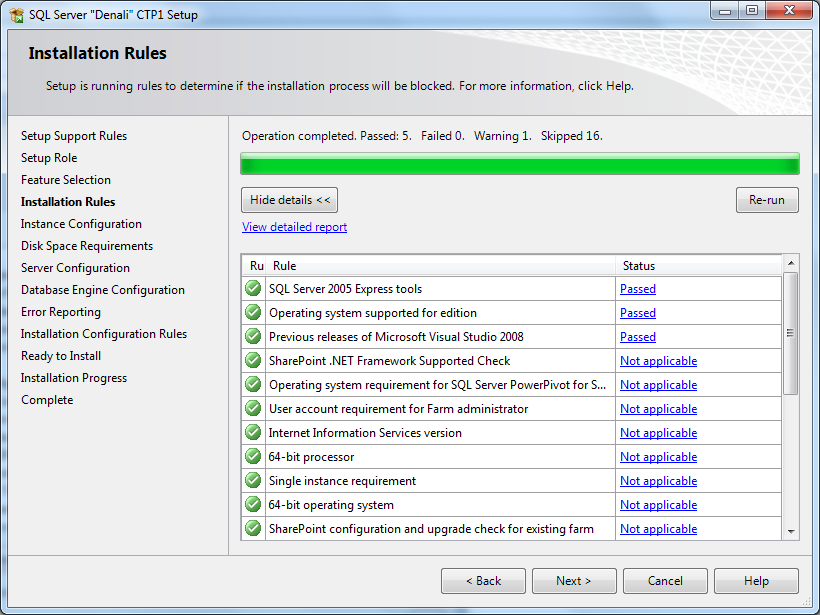820x615 pixels.
Task: Open the View detailed report link
Action: tap(295, 227)
